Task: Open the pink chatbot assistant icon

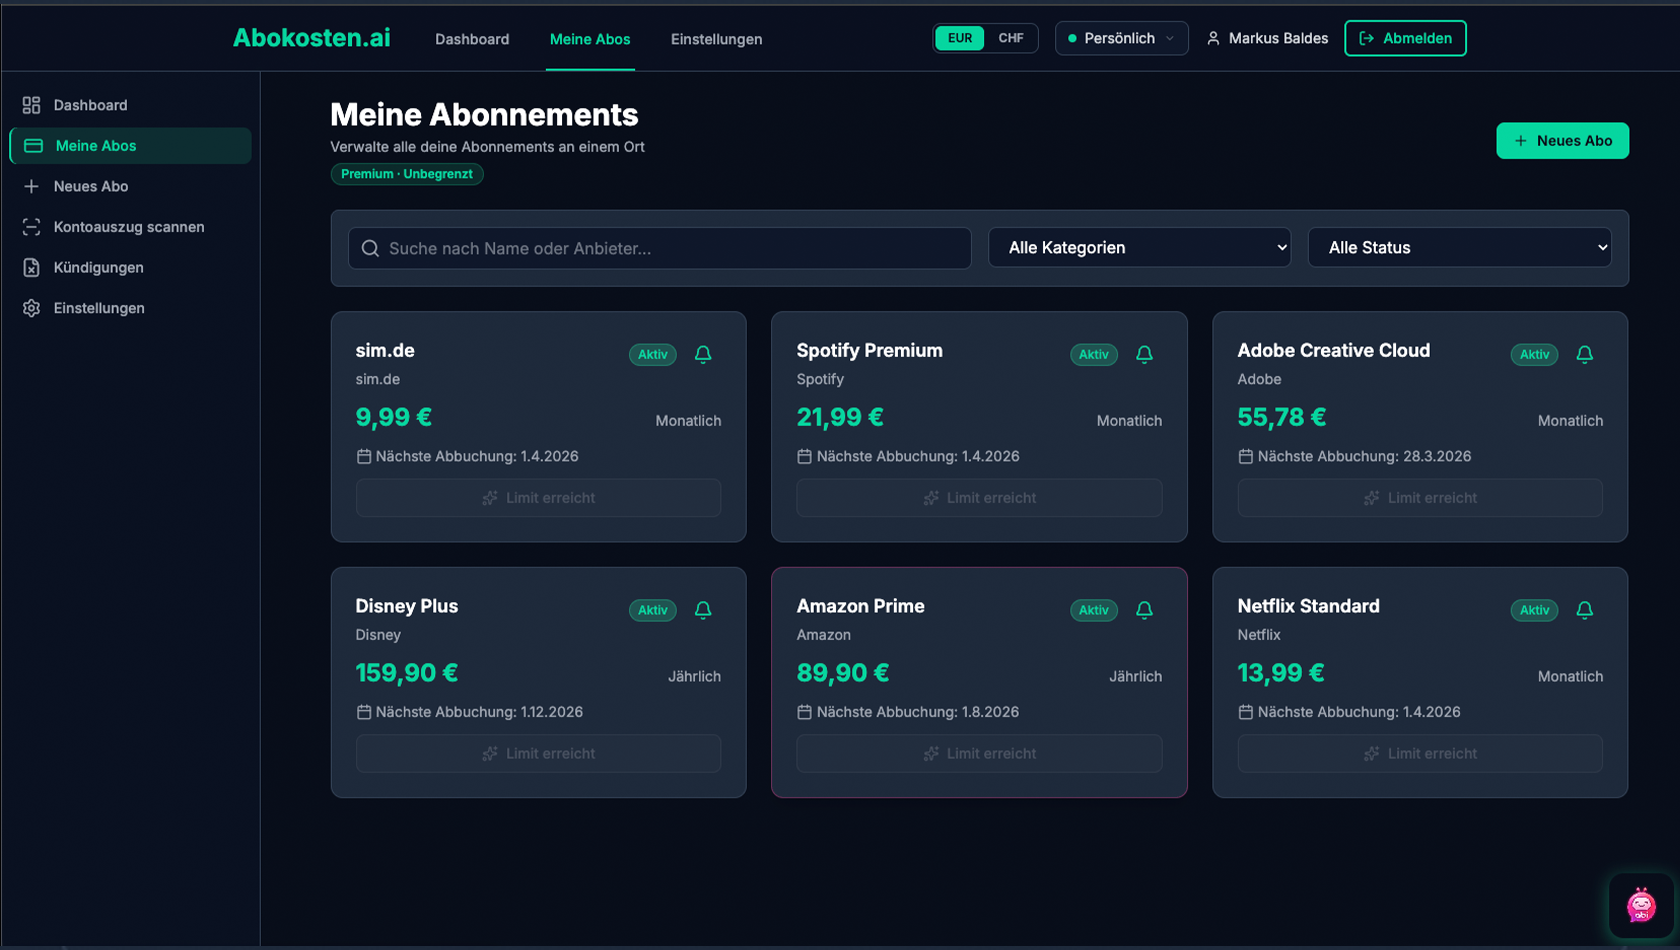Action: pos(1640,905)
